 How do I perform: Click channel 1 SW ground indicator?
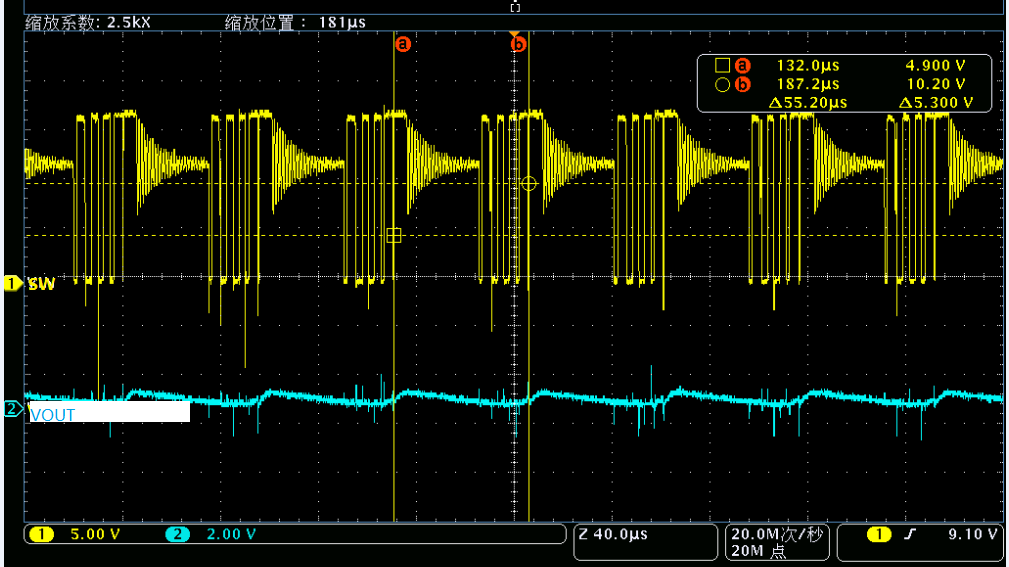coord(12,283)
